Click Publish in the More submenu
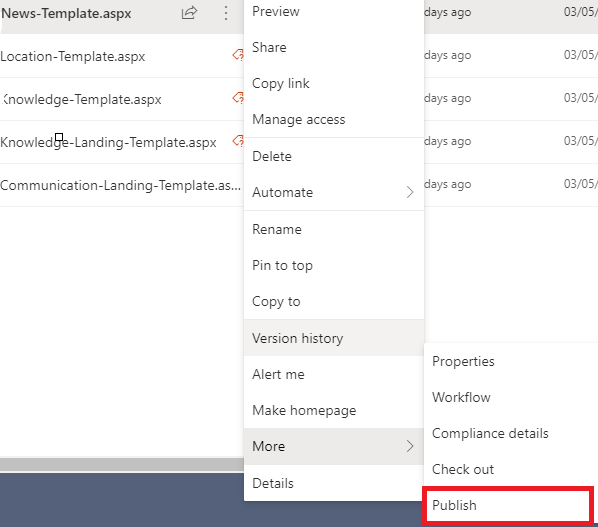Screen dimensions: 598x527 (x=509, y=505)
